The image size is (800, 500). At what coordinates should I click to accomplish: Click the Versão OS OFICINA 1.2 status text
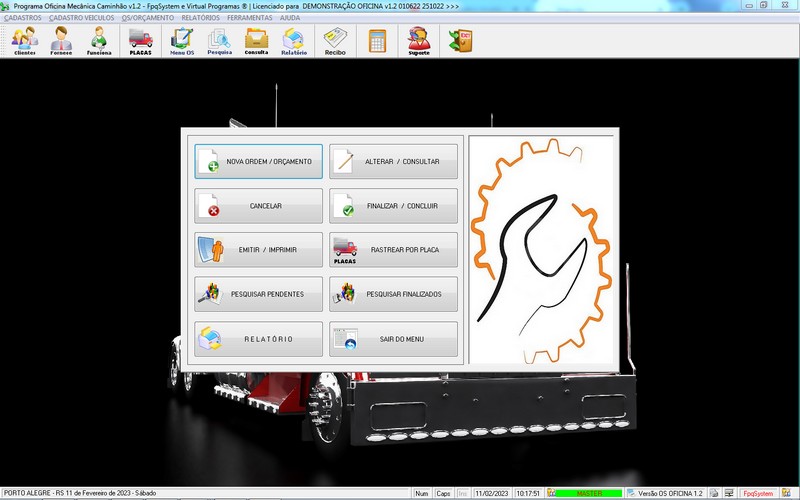[670, 493]
